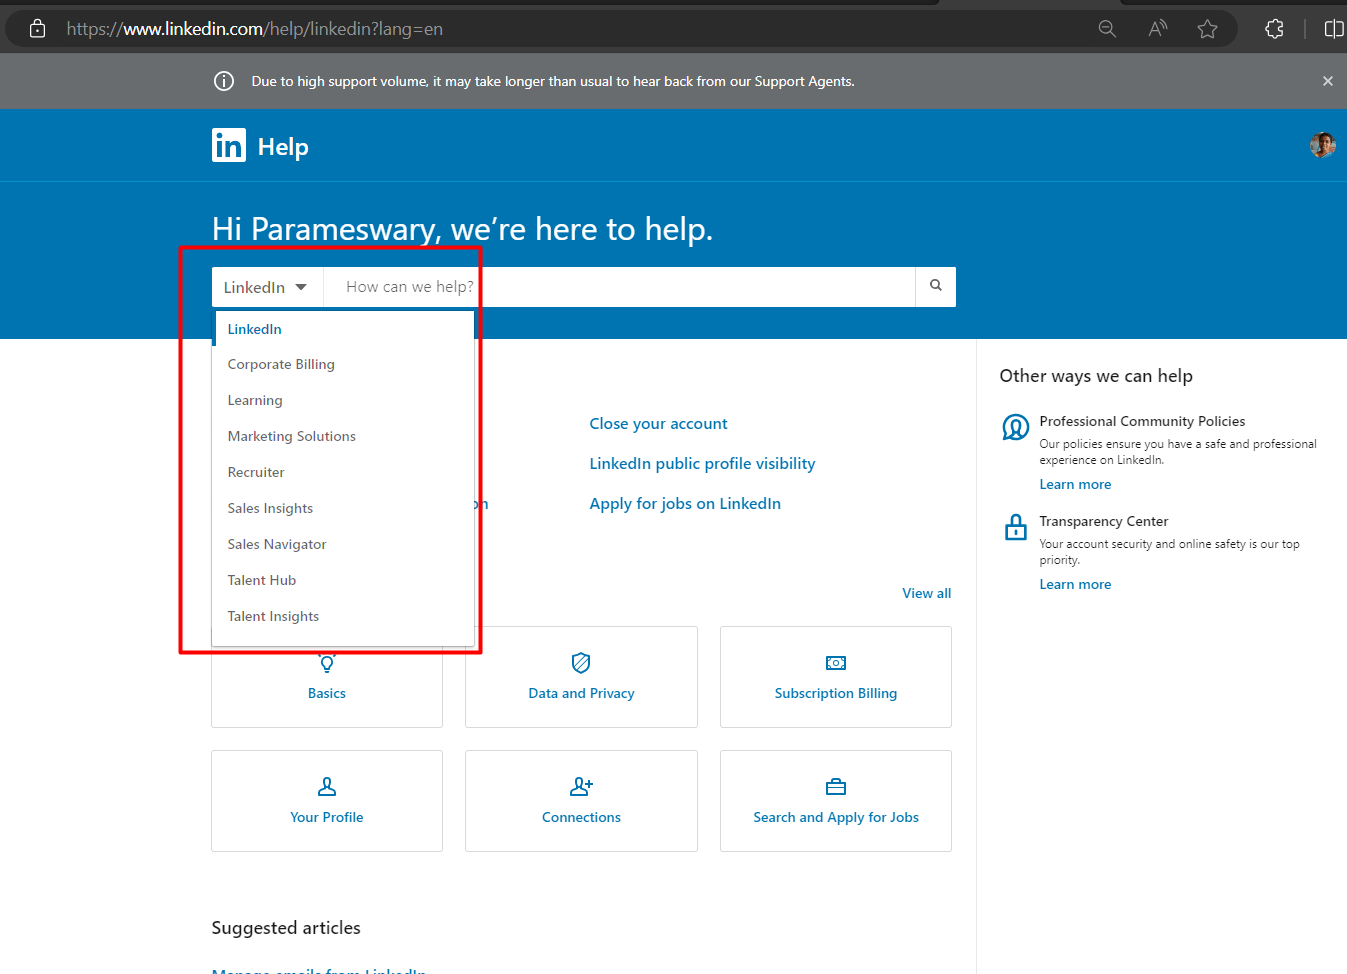Open the Close your account link
The height and width of the screenshot is (974, 1347).
pos(658,424)
